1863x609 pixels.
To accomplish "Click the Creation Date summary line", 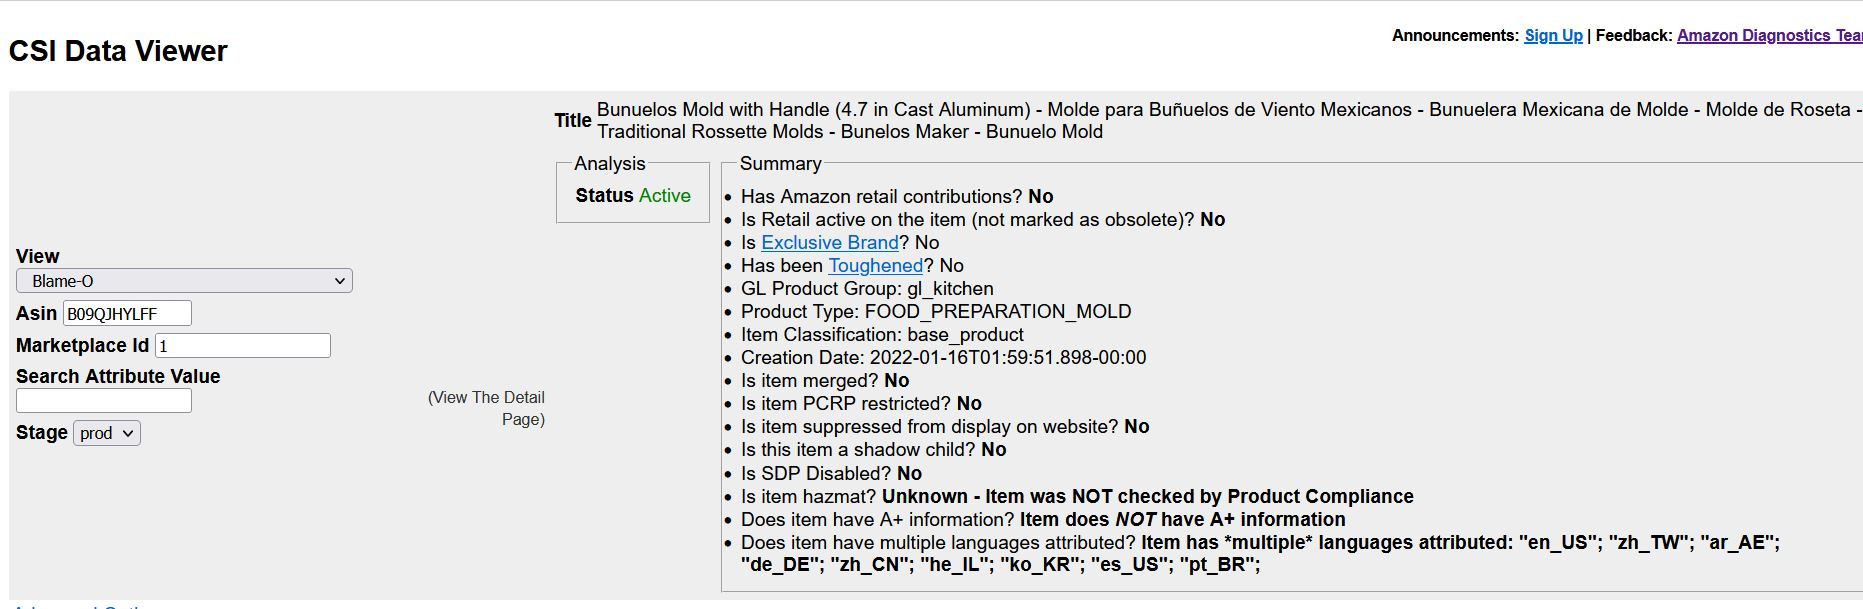I will 943,357.
